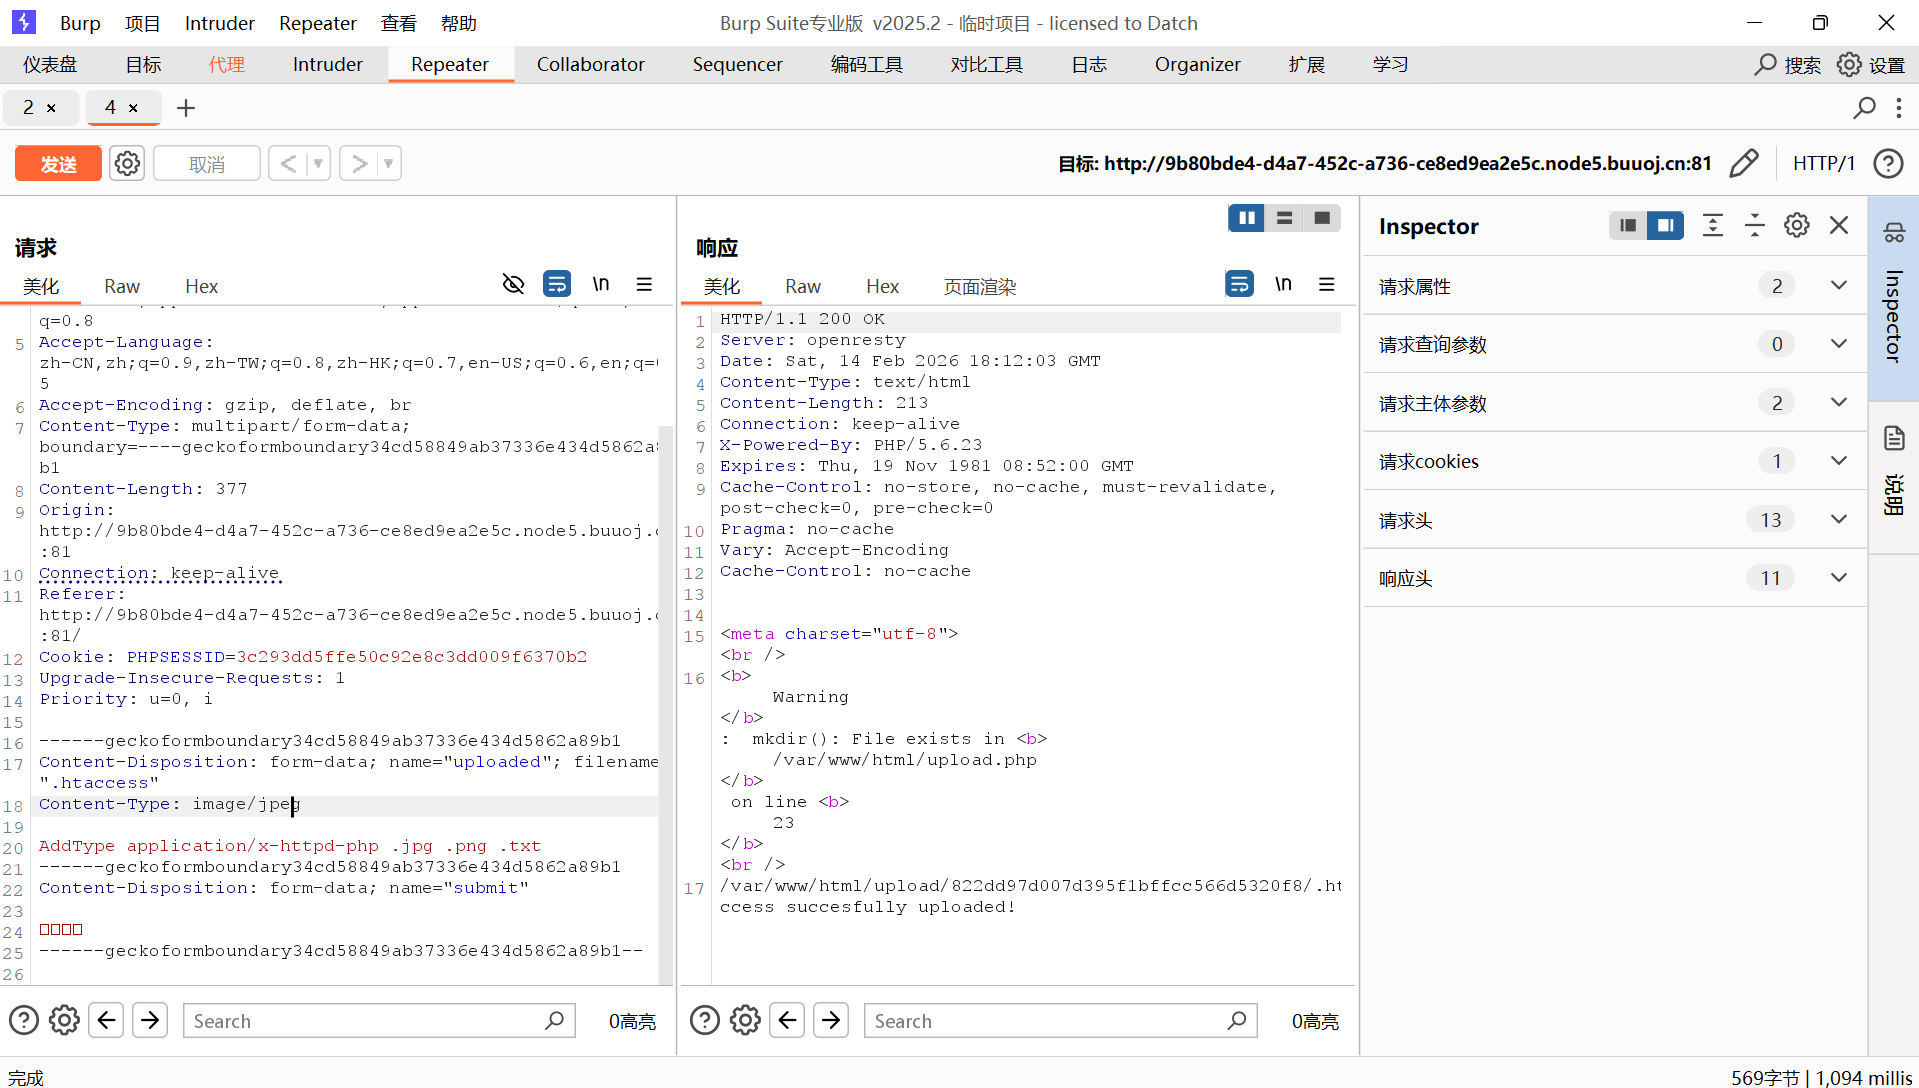1919x1088 pixels.
Task: Open request search help icon
Action: coord(24,1020)
